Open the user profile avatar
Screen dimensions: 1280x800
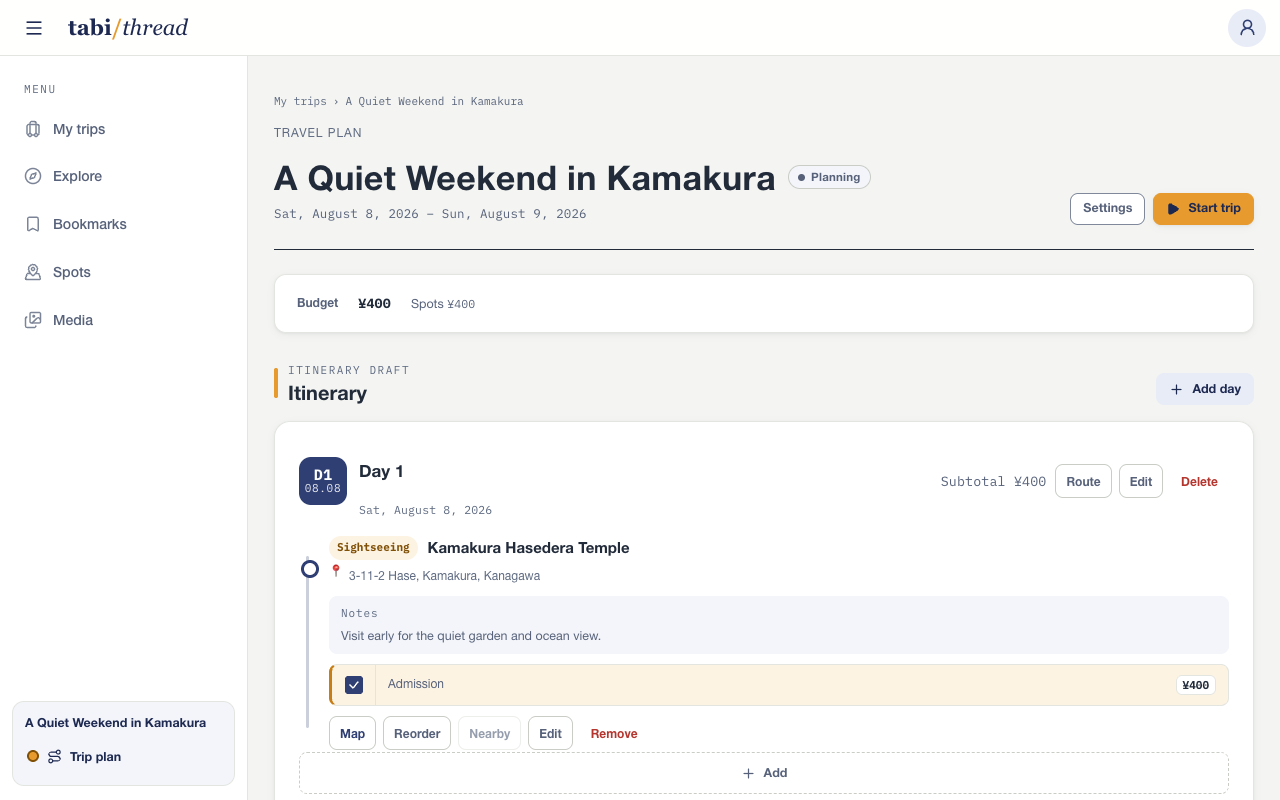[x=1247, y=28]
